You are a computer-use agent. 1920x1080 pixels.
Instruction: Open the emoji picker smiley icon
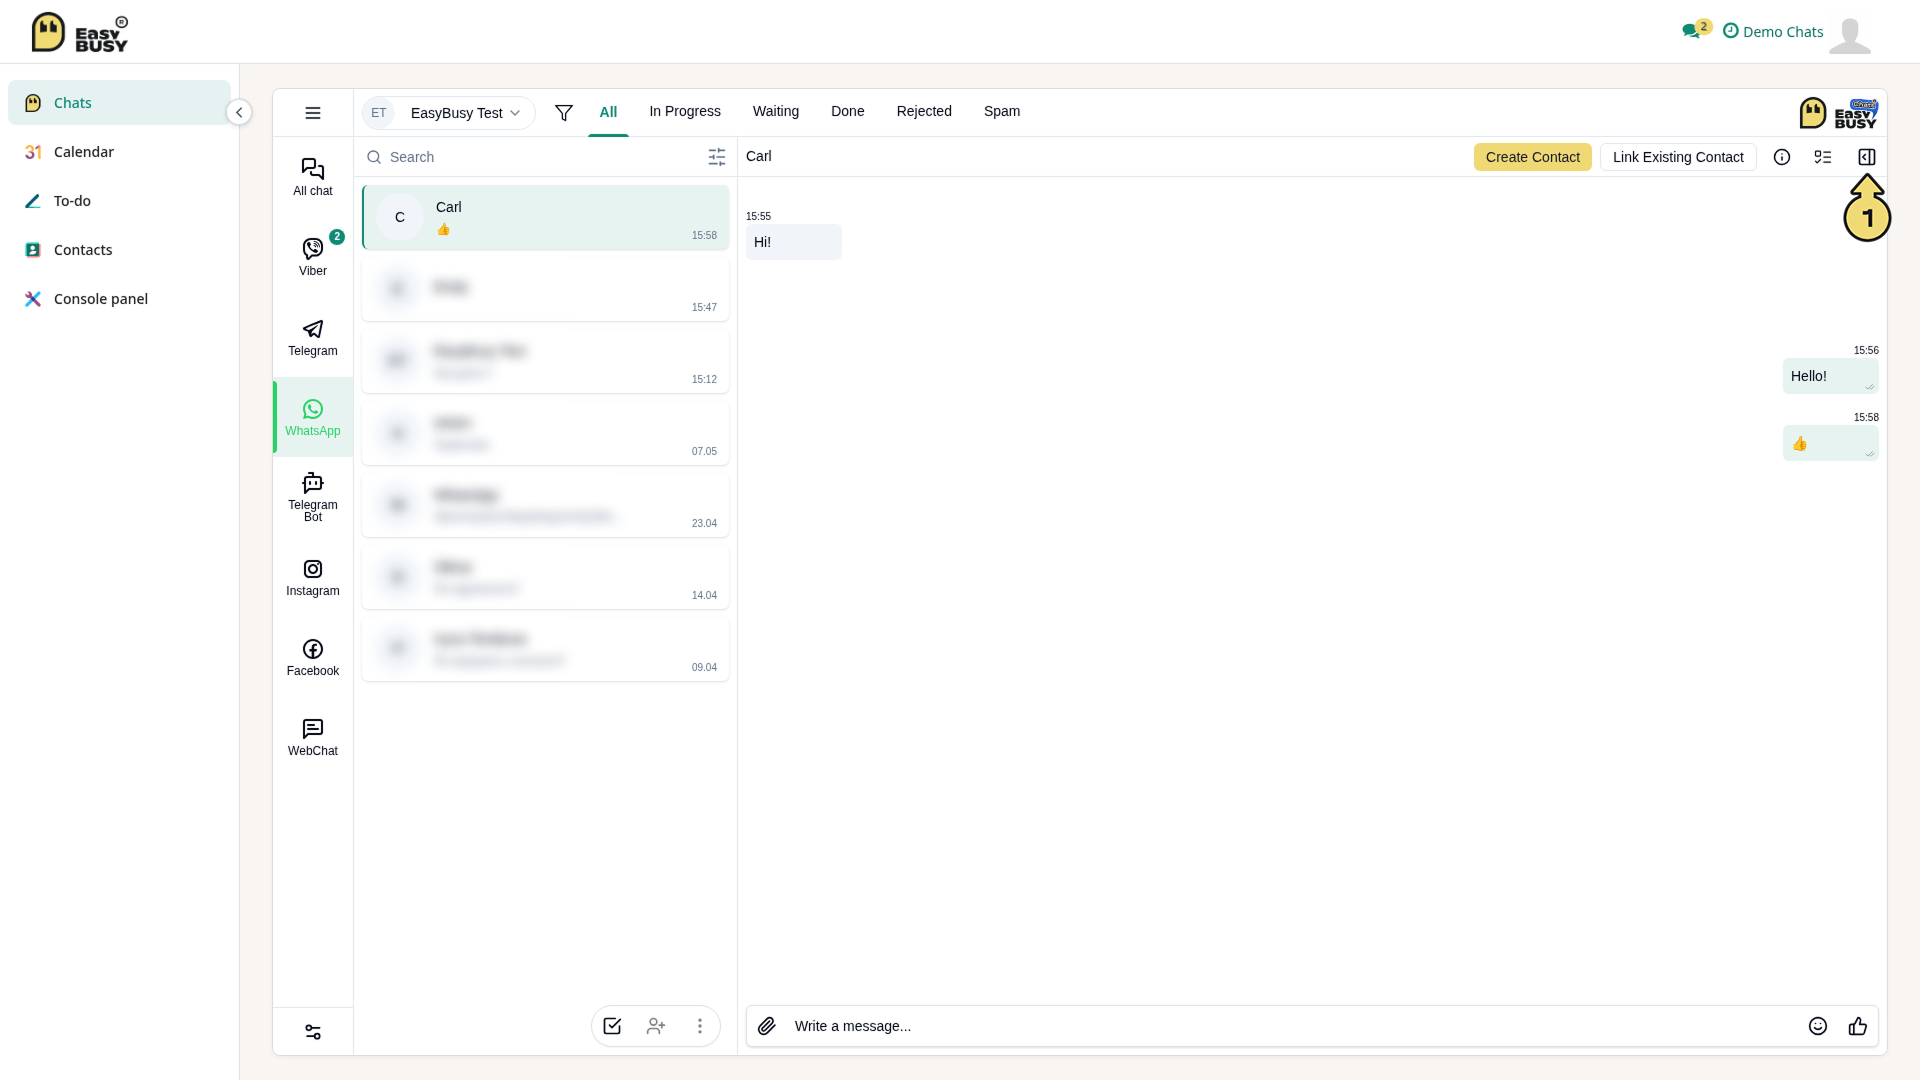(x=1818, y=1026)
